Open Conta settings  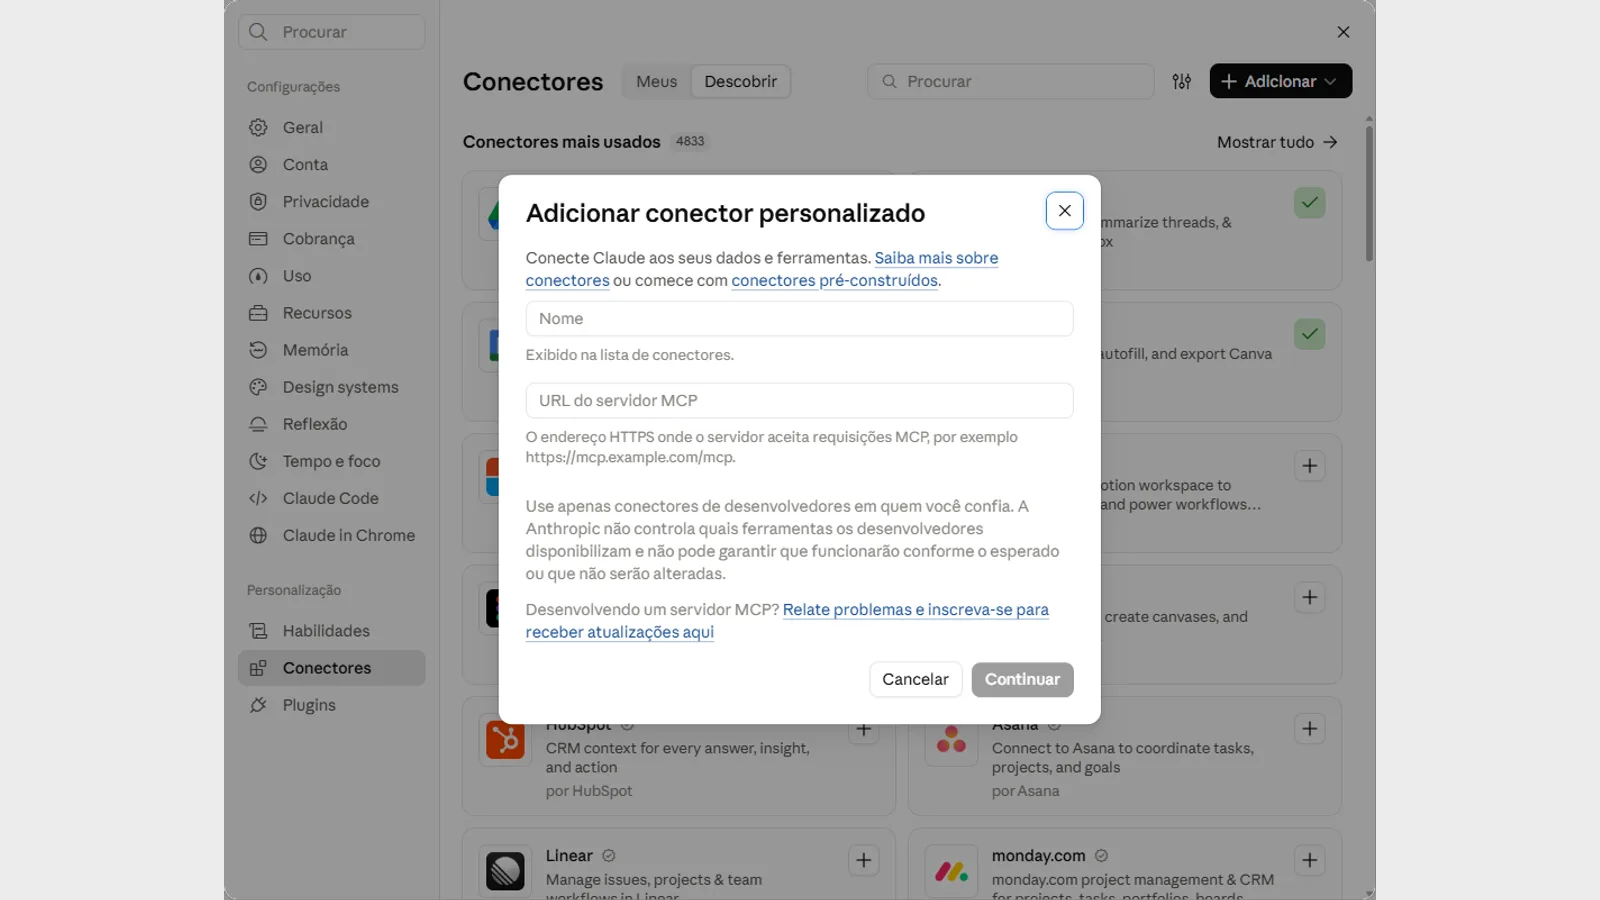pos(331,165)
